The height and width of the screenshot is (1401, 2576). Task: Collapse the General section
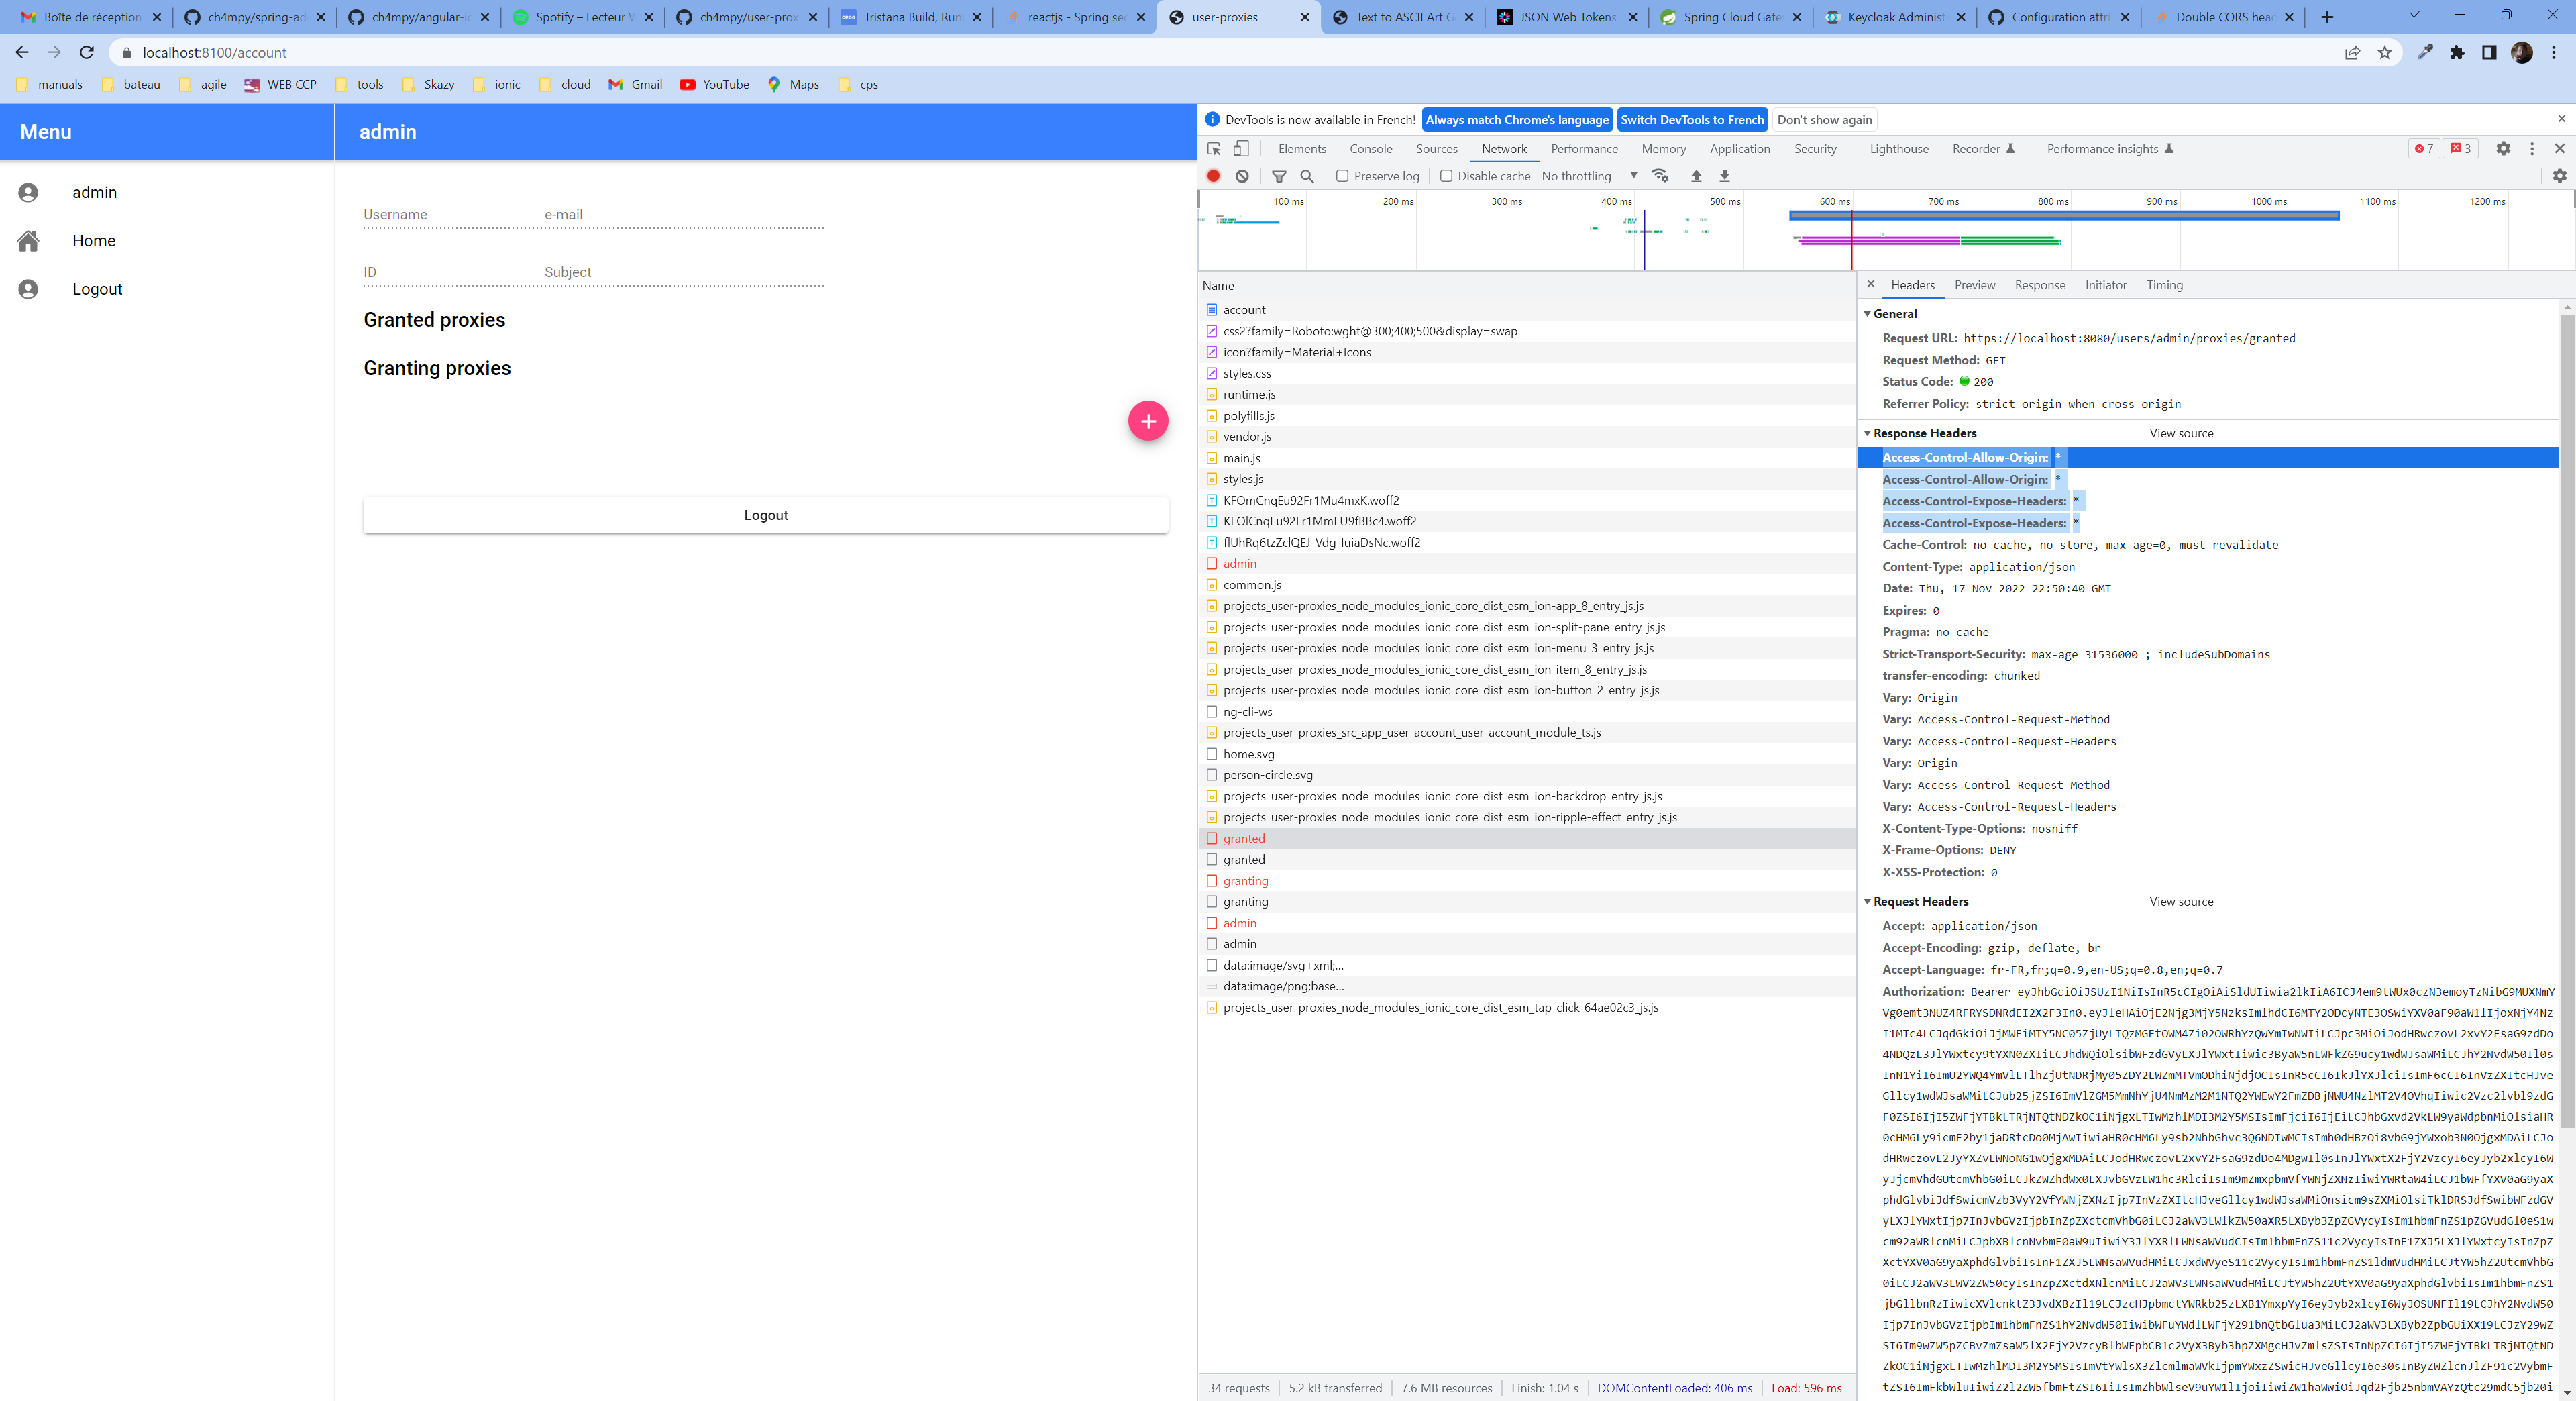point(1867,314)
